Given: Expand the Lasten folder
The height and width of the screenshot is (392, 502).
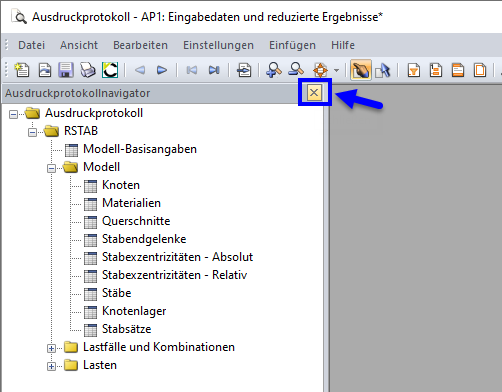Looking at the screenshot, I should (51, 366).
